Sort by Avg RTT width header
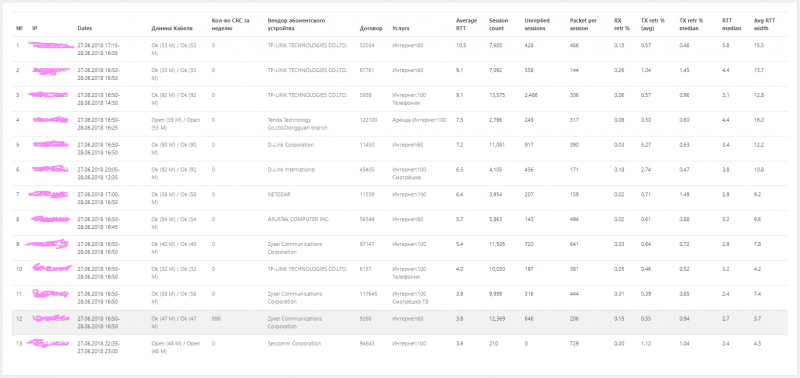Viewport: 800px width, 378px height. (763, 24)
